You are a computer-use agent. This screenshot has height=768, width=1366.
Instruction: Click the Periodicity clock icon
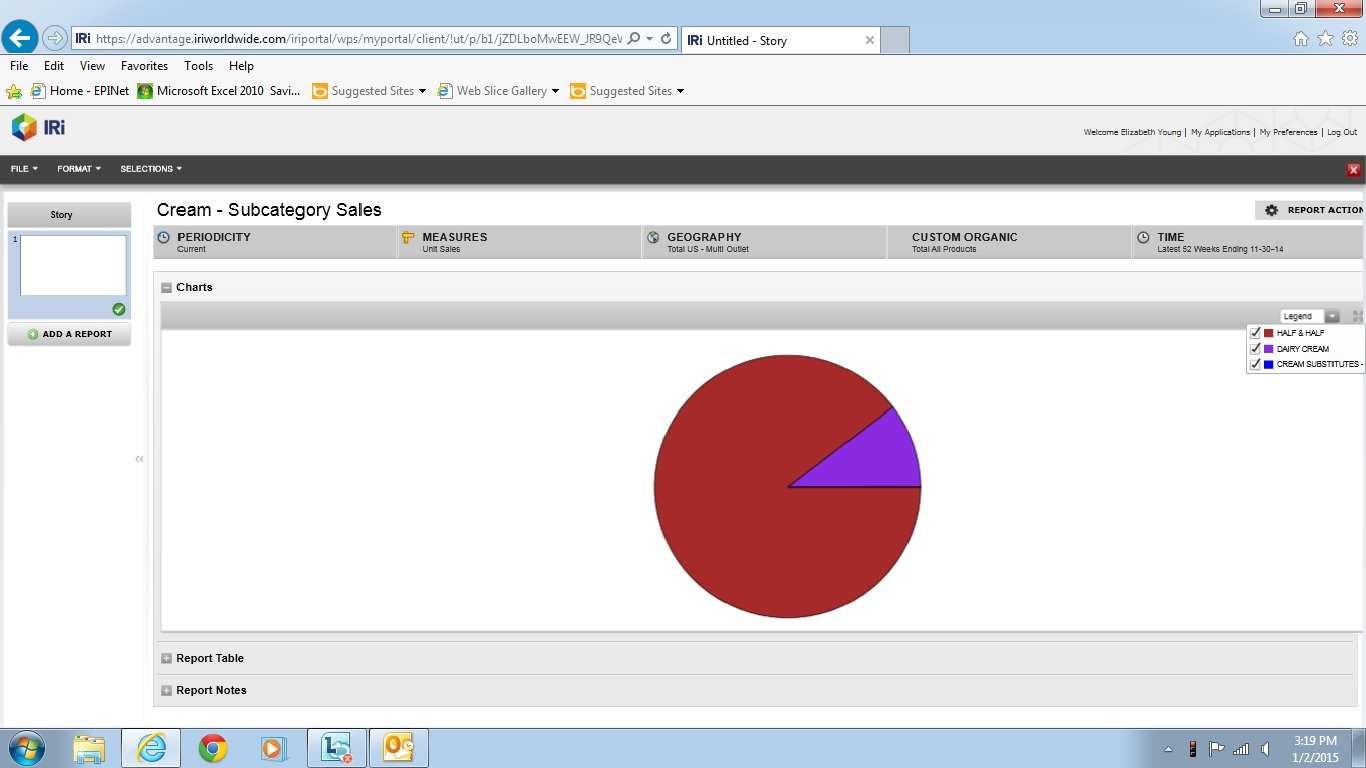tap(164, 238)
